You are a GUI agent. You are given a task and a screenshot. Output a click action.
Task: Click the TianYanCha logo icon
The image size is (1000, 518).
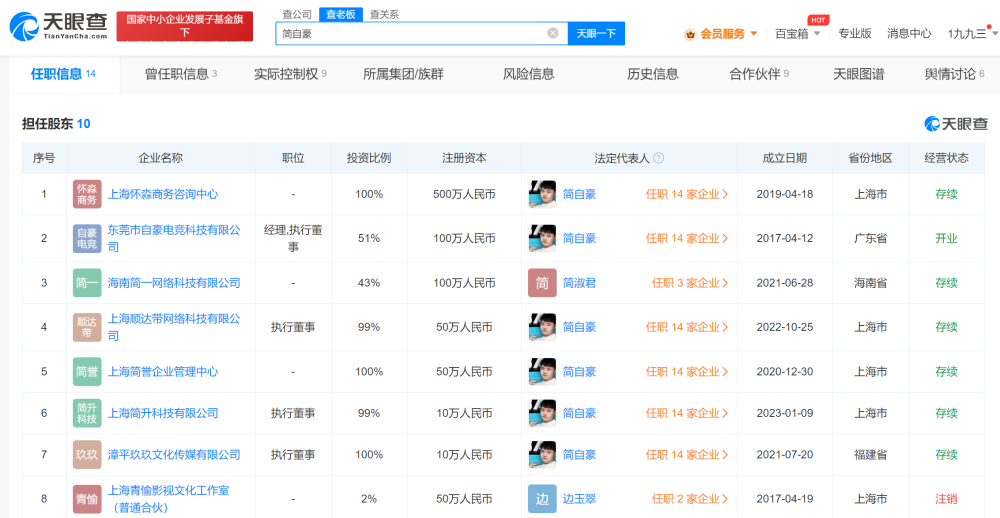(x=24, y=26)
